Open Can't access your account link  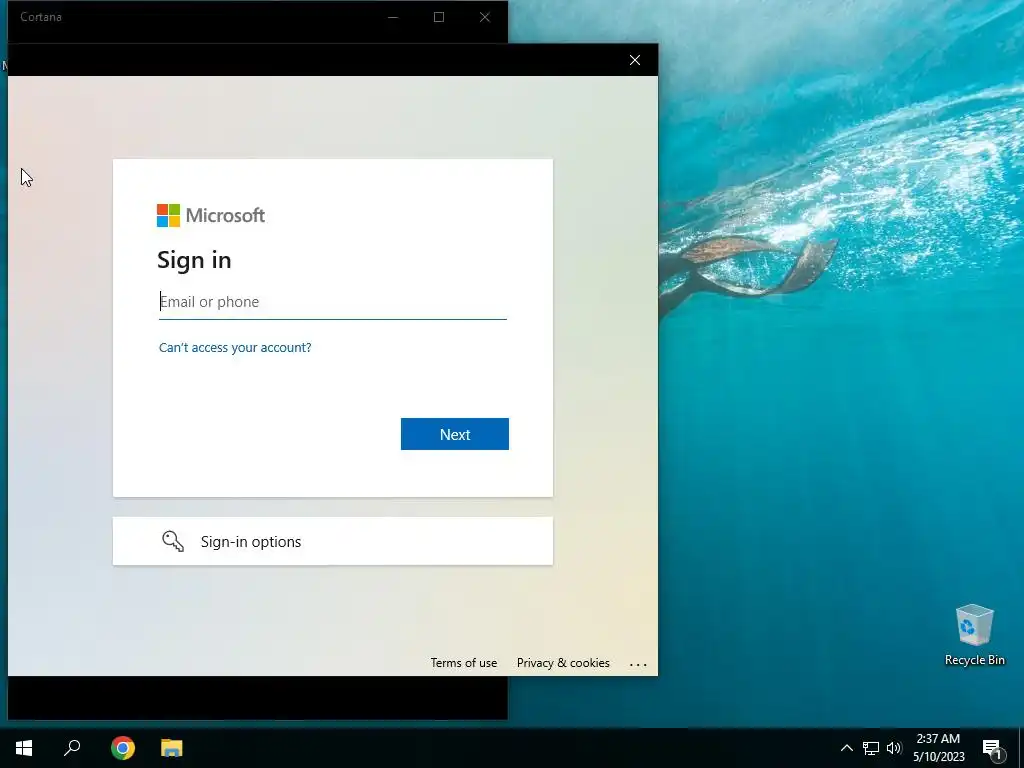(x=235, y=347)
